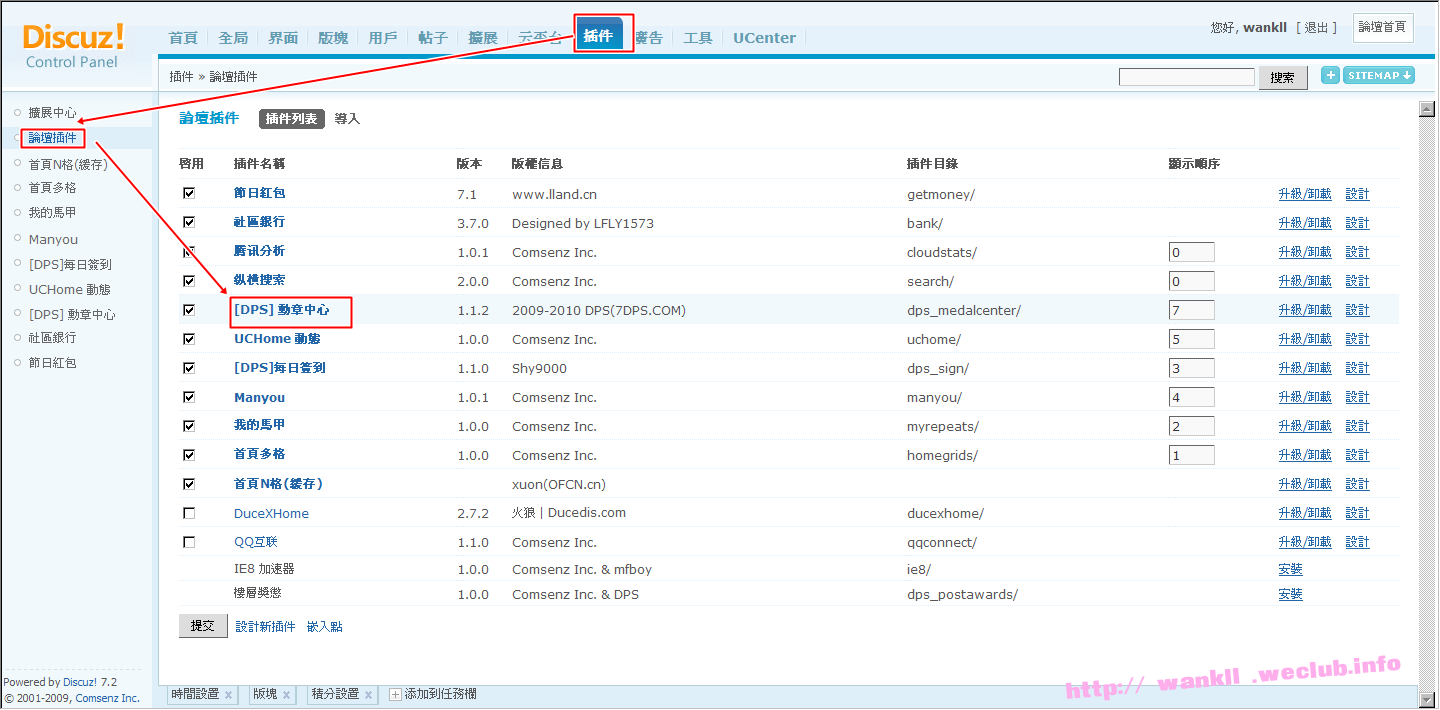Open the 首頁 top navigation menu

coord(183,38)
